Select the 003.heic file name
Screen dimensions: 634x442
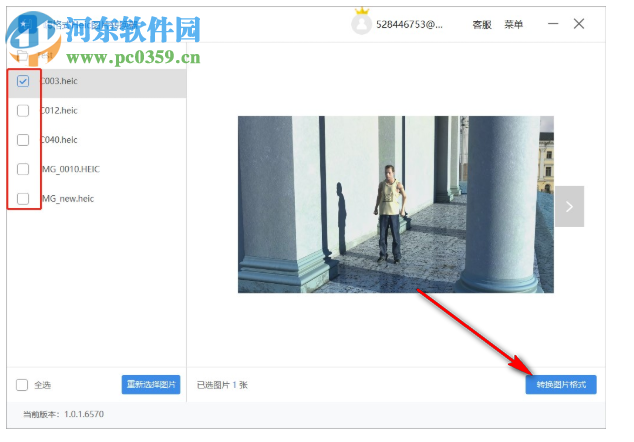coord(59,81)
